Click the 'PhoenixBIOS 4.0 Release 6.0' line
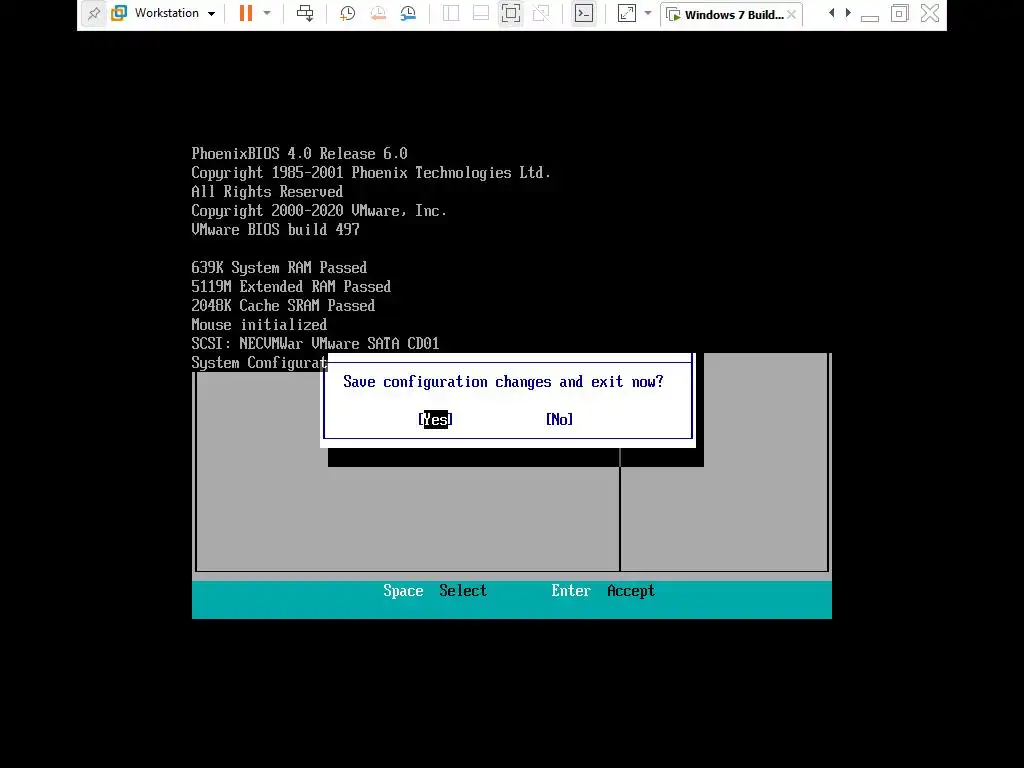This screenshot has width=1024, height=768. (x=299, y=153)
